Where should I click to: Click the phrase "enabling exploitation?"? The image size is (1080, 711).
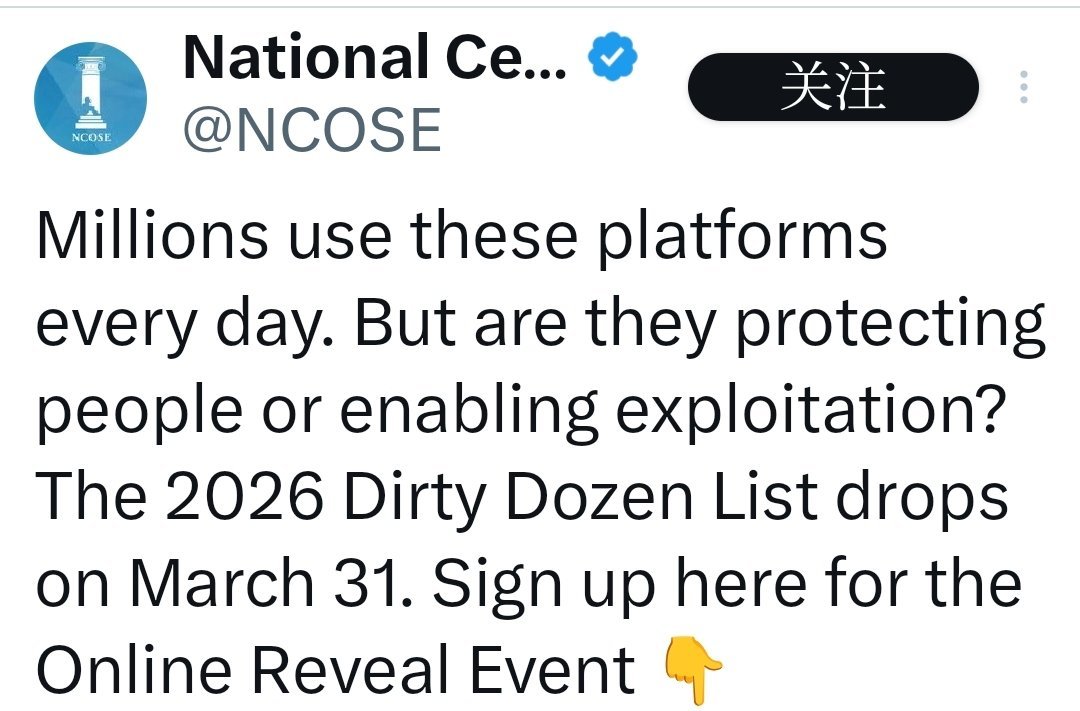(x=670, y=411)
